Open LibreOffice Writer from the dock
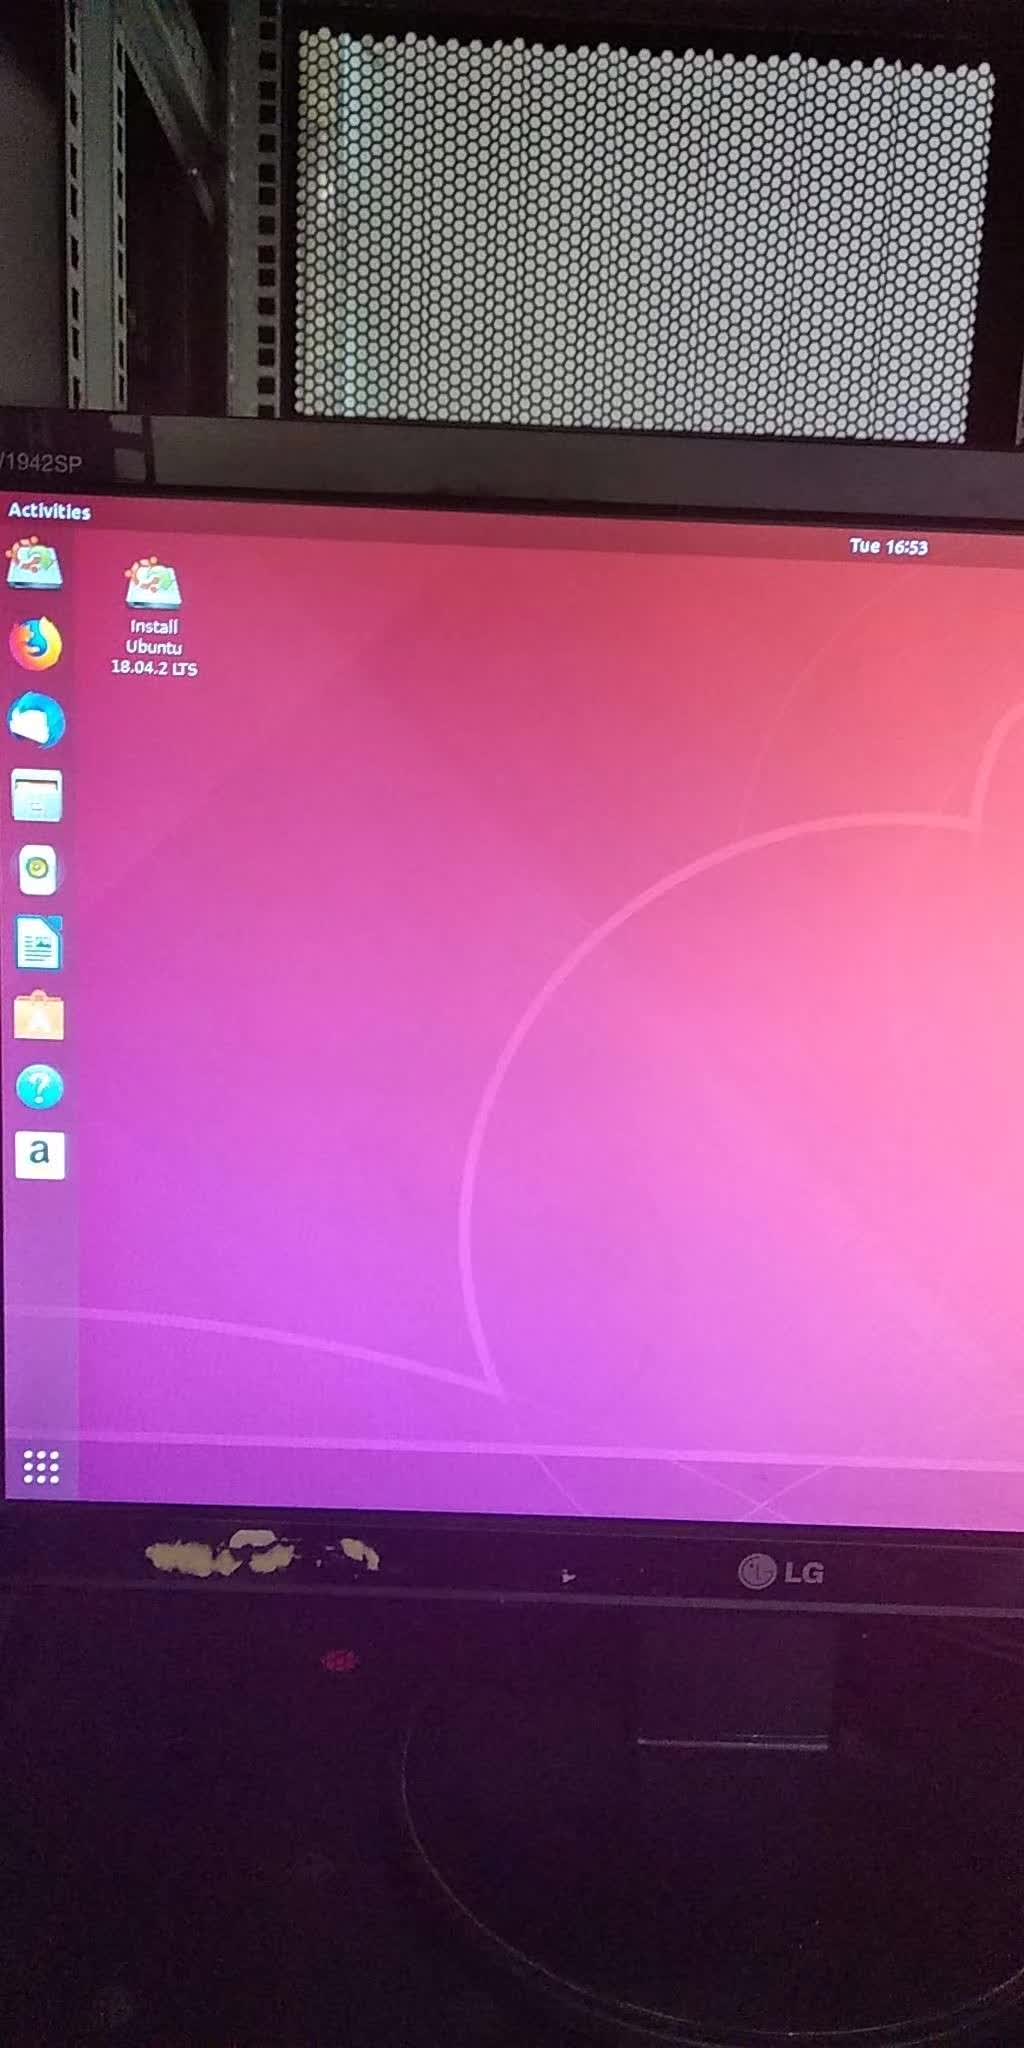The height and width of the screenshot is (2048, 1024). point(39,943)
